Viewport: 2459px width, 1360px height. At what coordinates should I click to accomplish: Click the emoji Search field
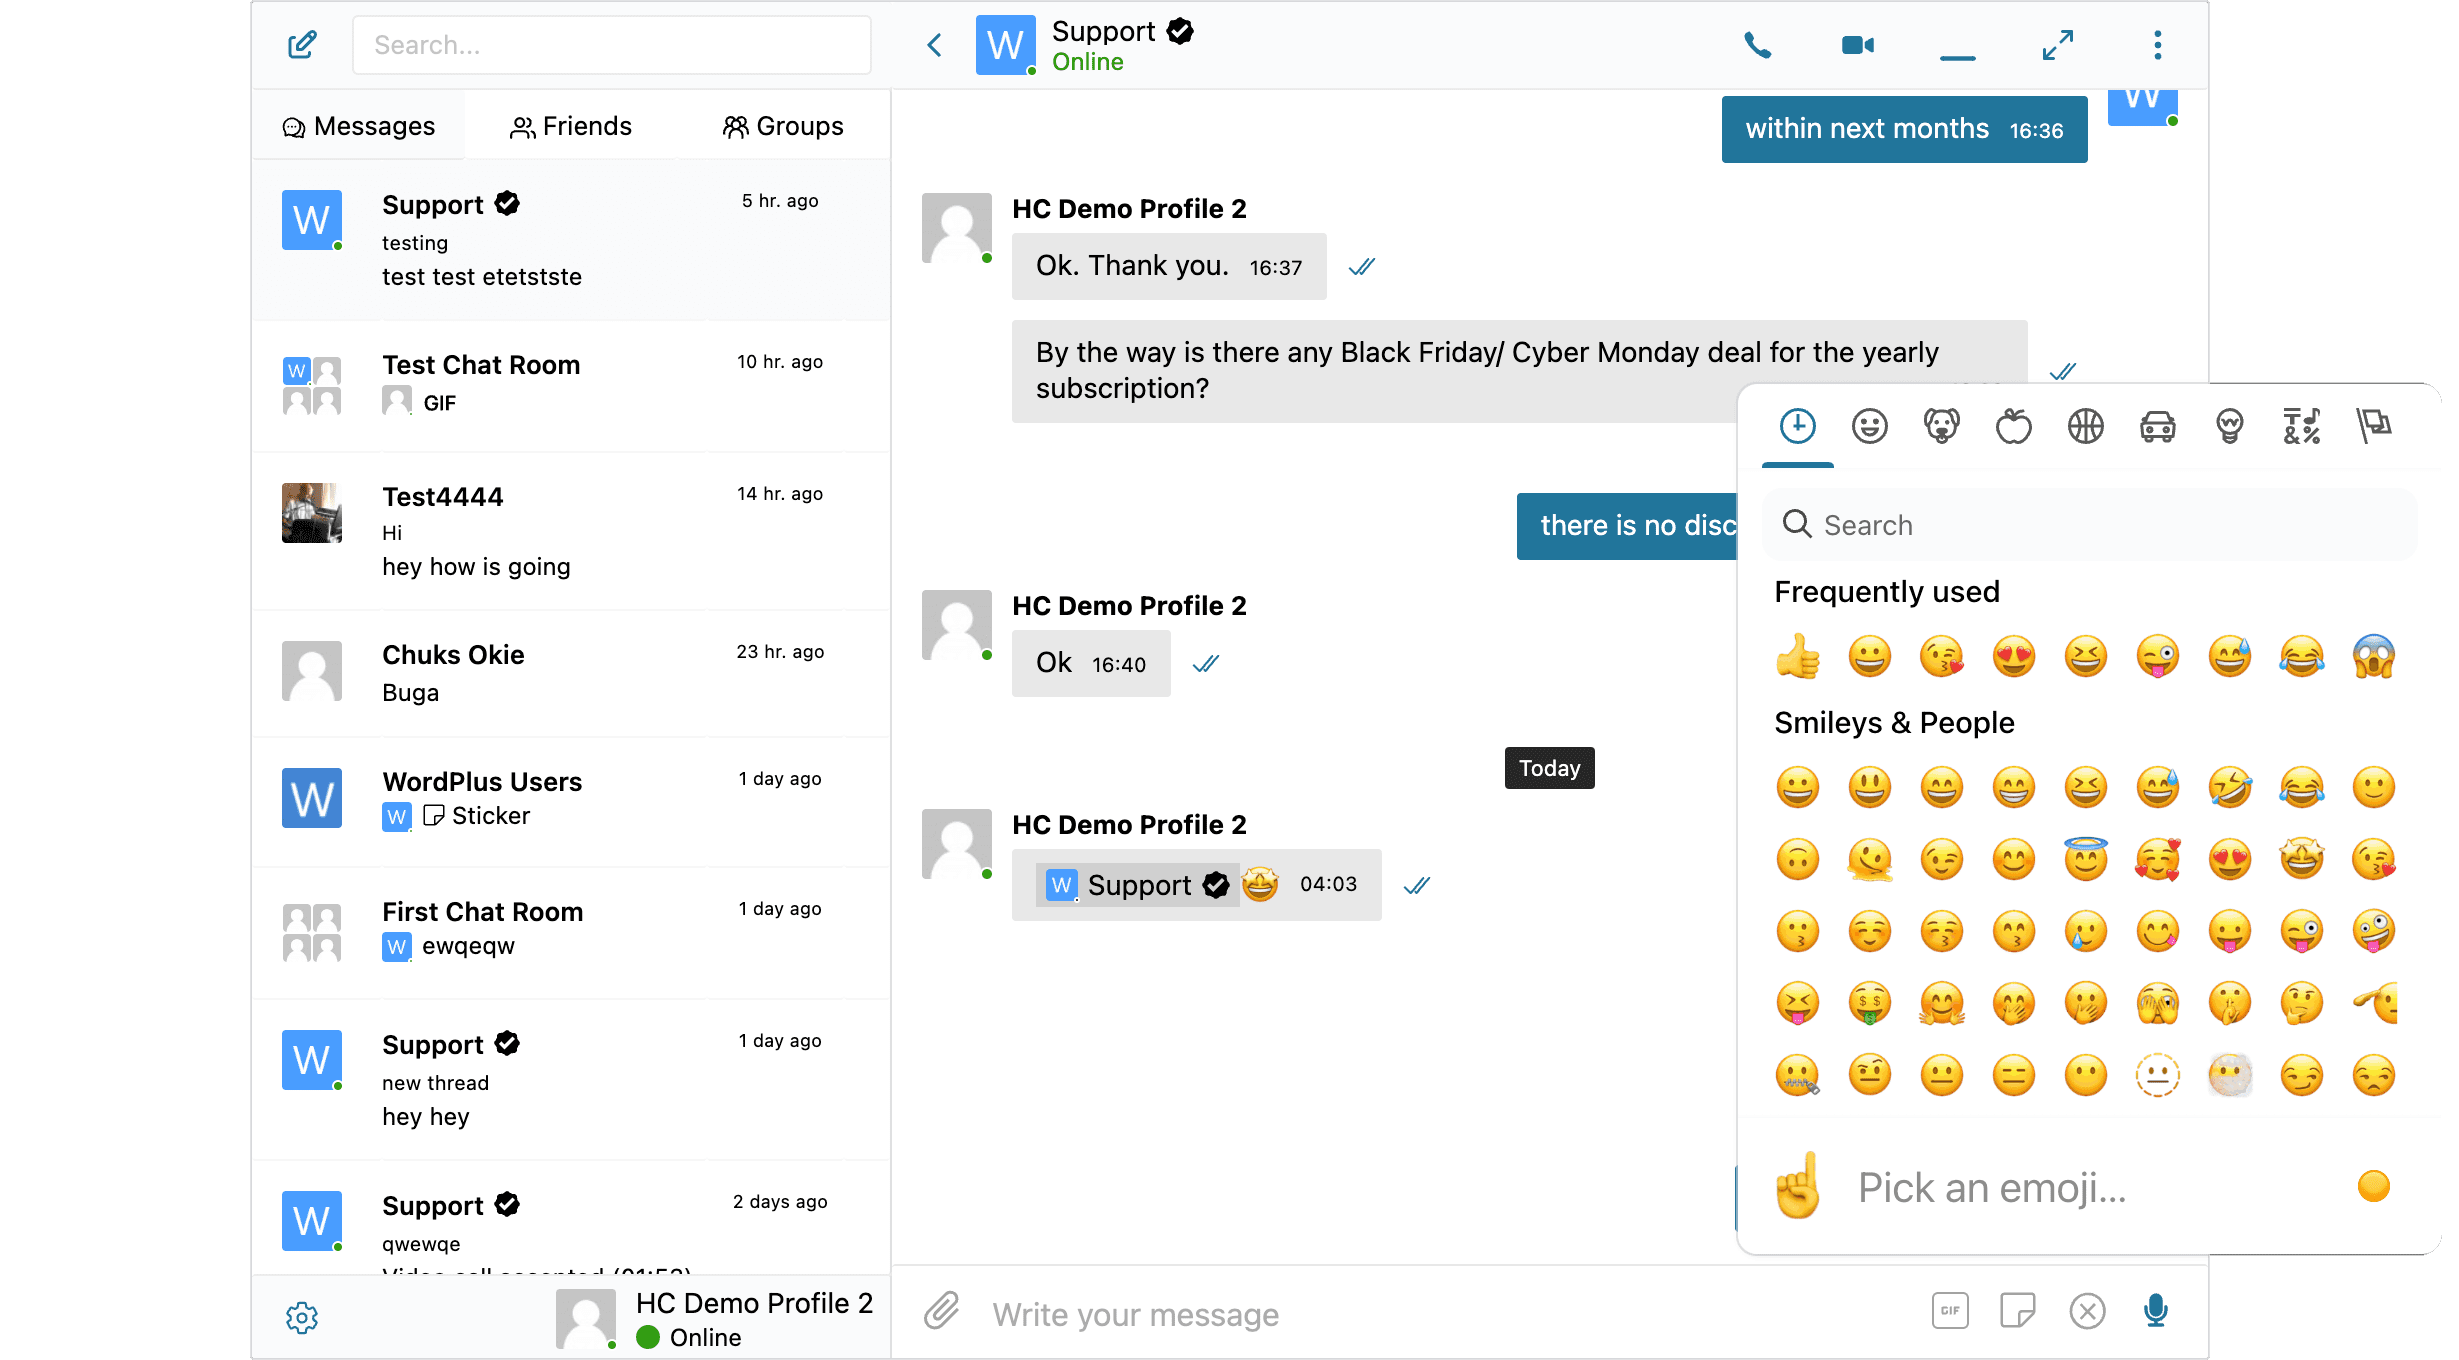coord(2090,525)
